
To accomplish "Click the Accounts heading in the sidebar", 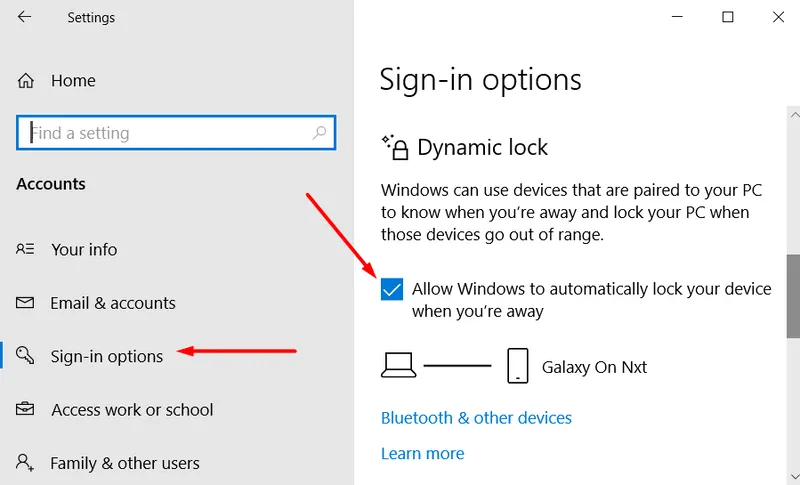I will coord(51,184).
